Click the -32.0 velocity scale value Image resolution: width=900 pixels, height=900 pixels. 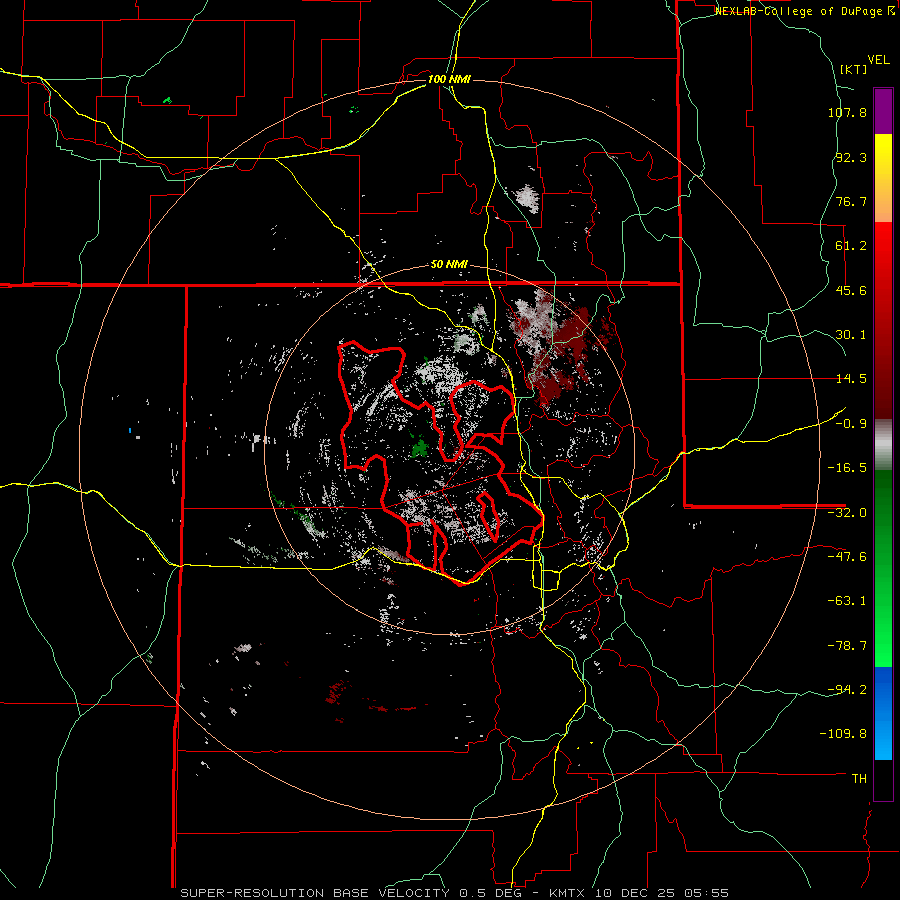(x=847, y=513)
